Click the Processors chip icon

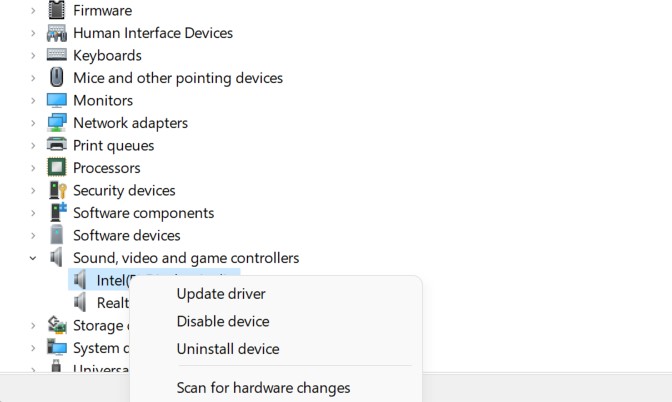[x=57, y=168]
